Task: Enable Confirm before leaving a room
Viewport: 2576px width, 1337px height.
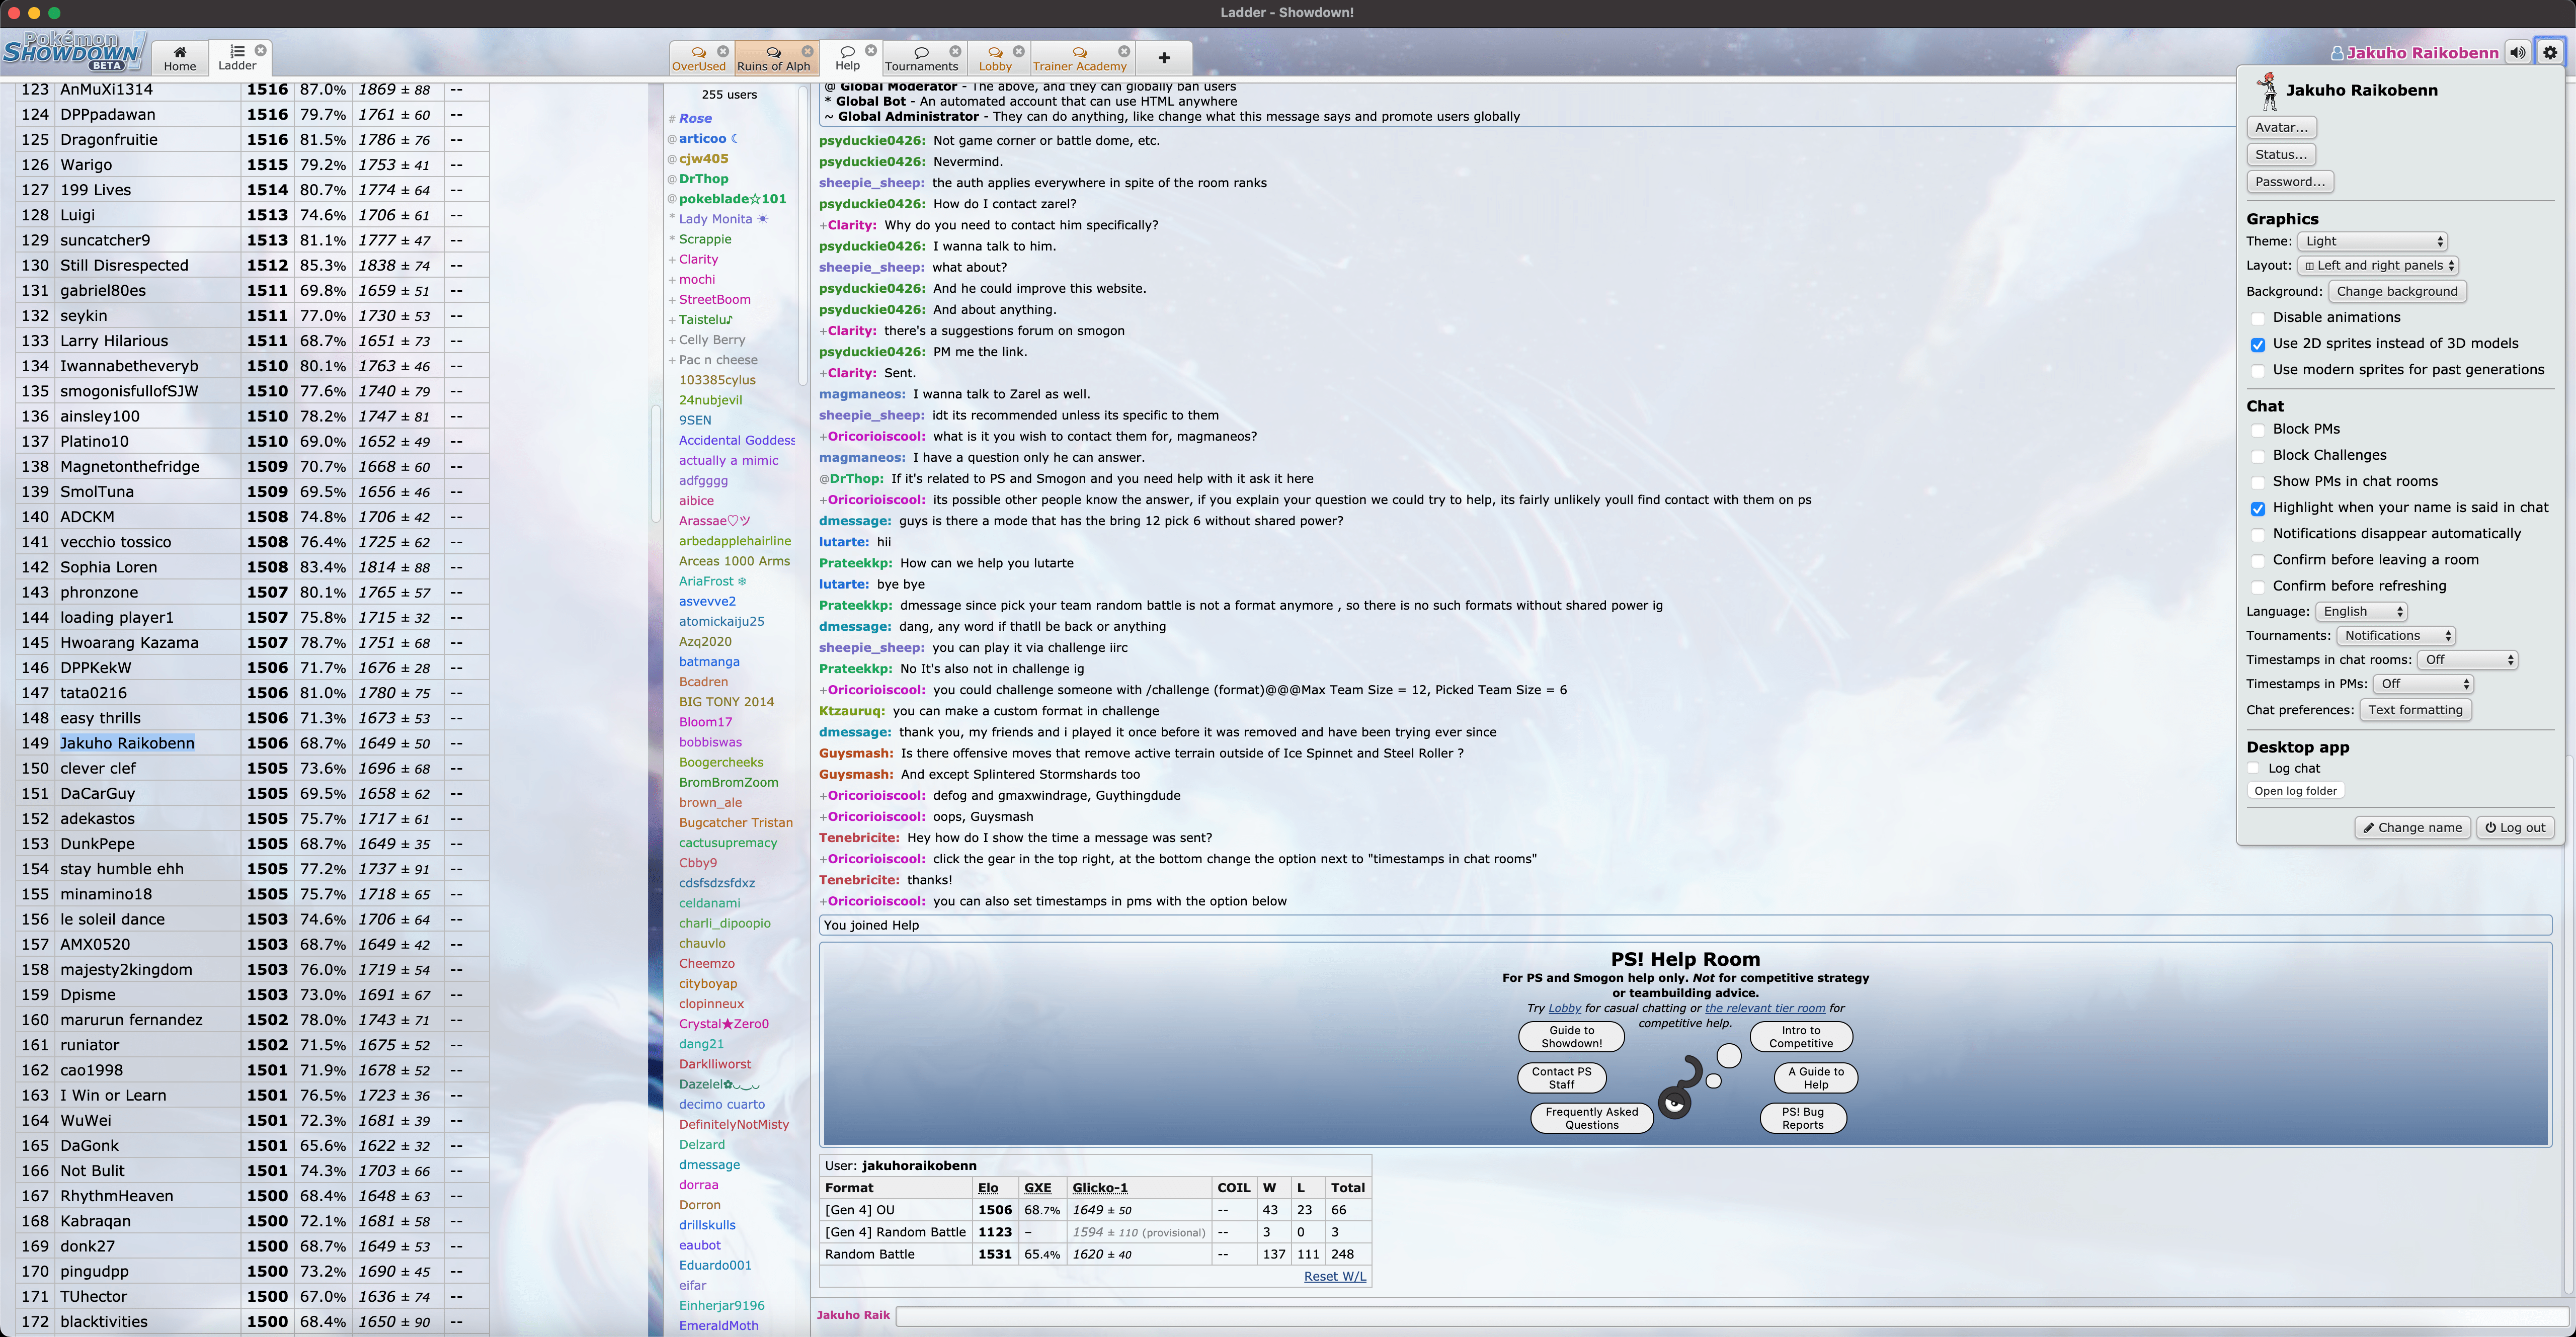Action: [2257, 561]
